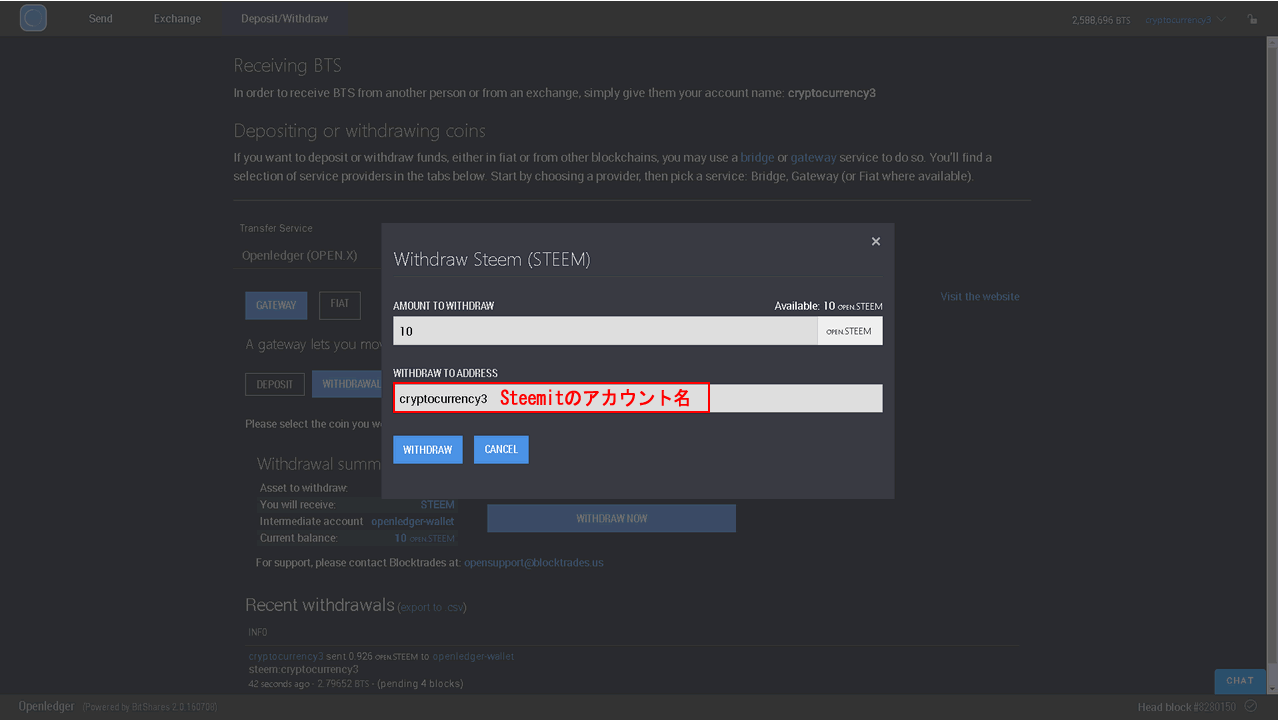Click the 'Recent withdrawals' heading
Screen dimensions: 1280x720
coord(320,605)
